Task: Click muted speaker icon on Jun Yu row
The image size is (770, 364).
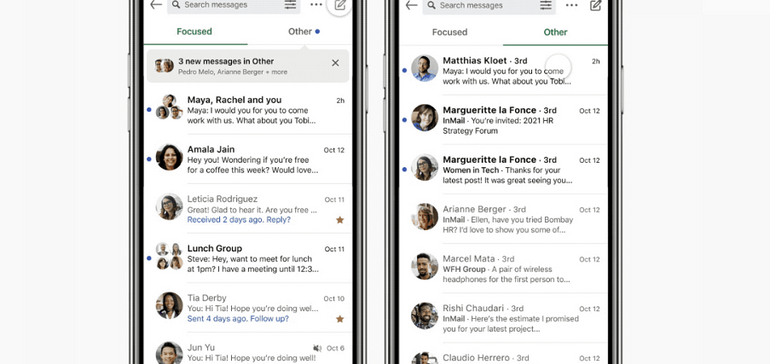Action: coord(317,348)
